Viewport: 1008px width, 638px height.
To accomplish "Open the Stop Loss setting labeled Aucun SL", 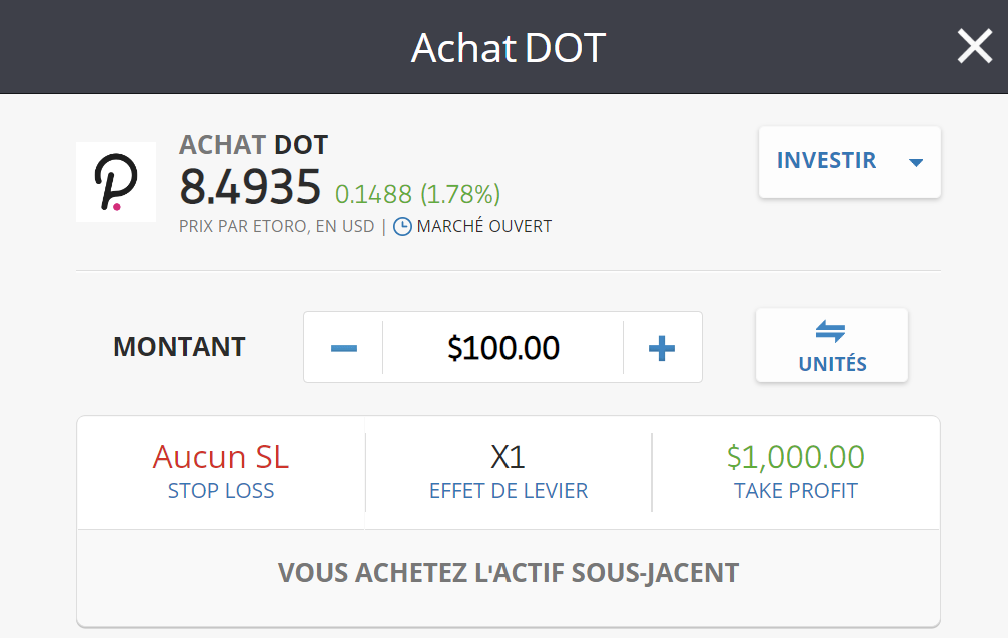I will [220, 471].
